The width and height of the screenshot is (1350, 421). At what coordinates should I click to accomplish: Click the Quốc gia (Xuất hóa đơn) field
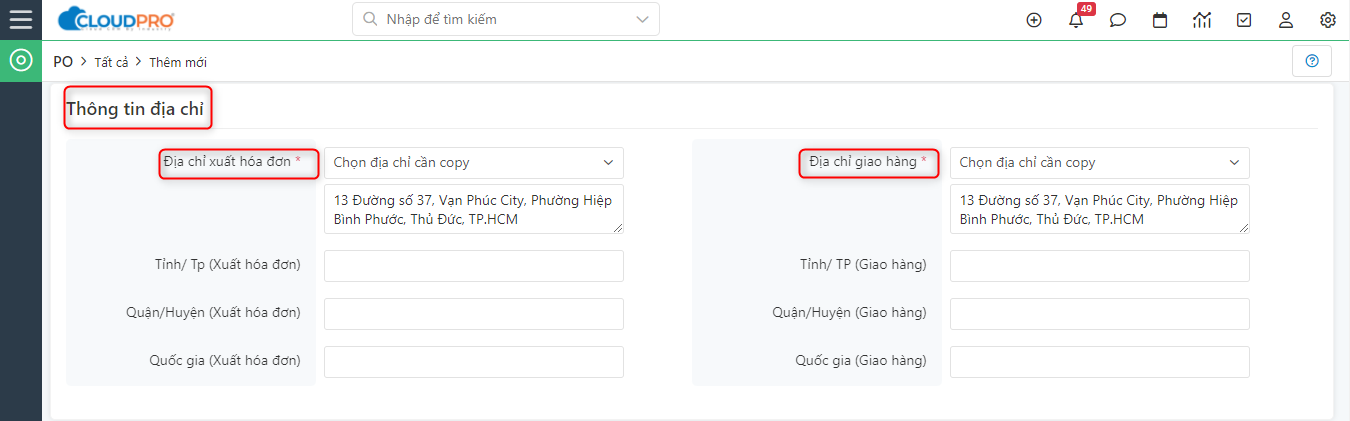[x=474, y=362]
